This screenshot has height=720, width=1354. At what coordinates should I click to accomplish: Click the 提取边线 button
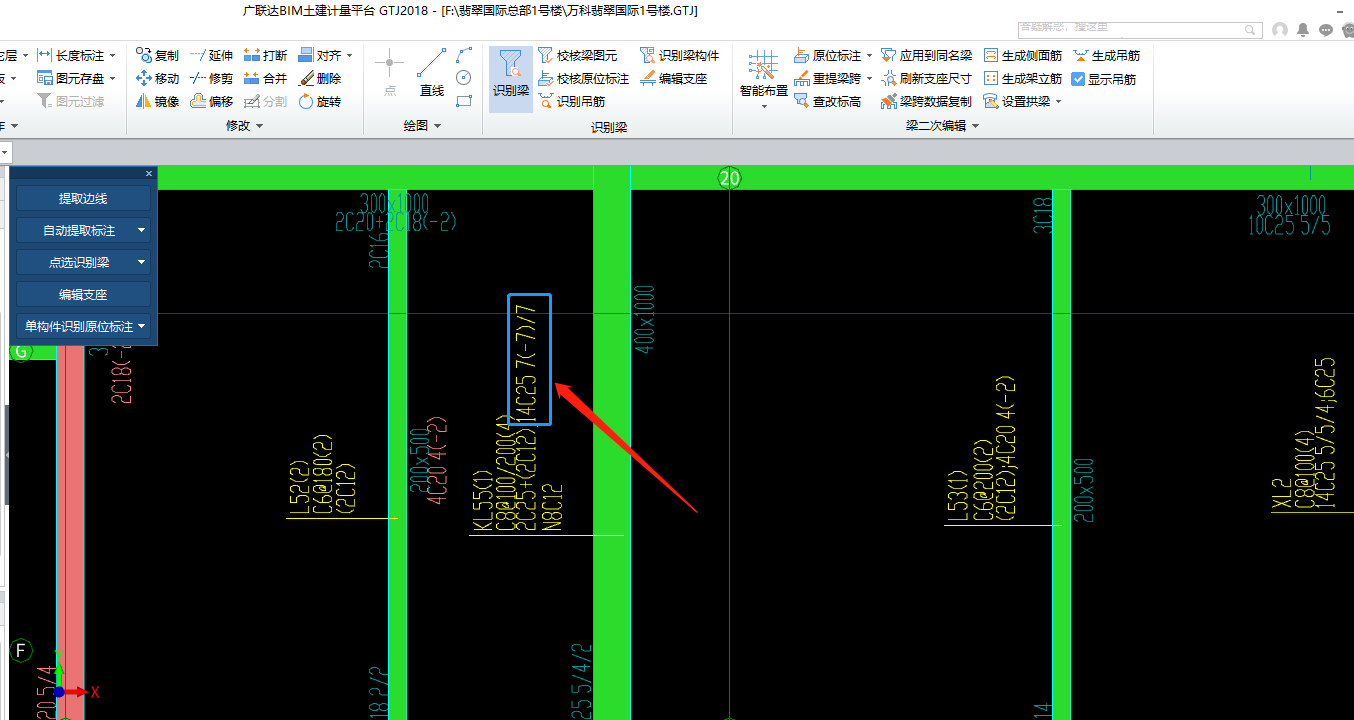[83, 198]
